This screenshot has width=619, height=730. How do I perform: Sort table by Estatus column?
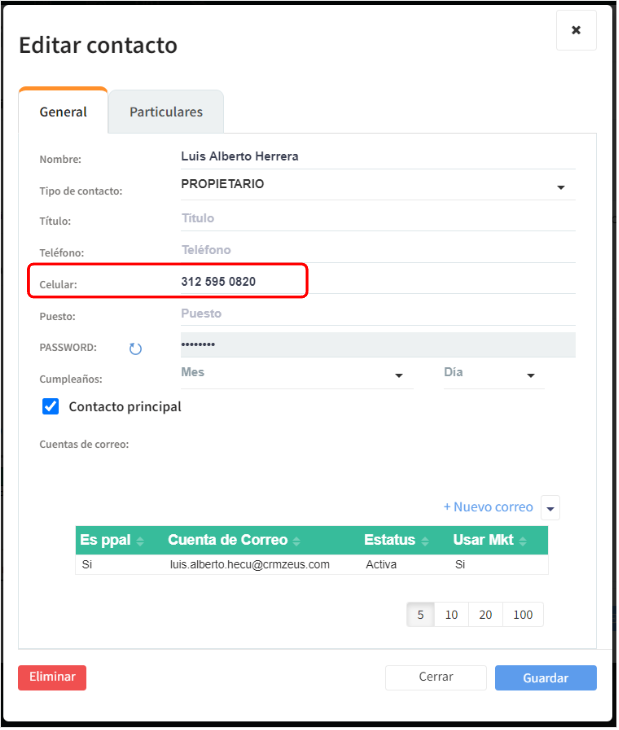398,540
